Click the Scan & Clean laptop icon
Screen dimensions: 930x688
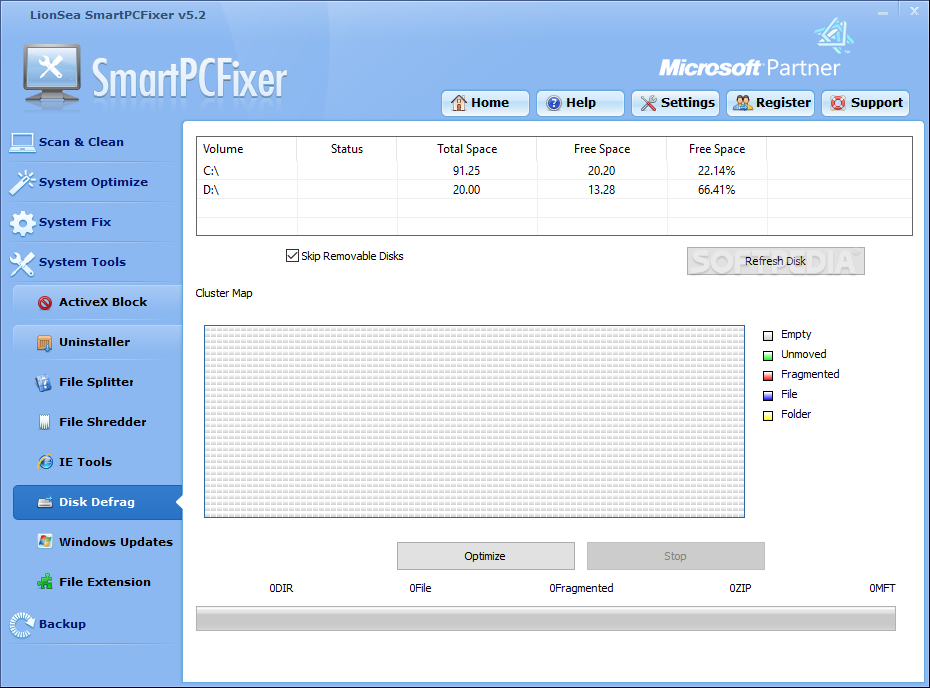[23, 142]
